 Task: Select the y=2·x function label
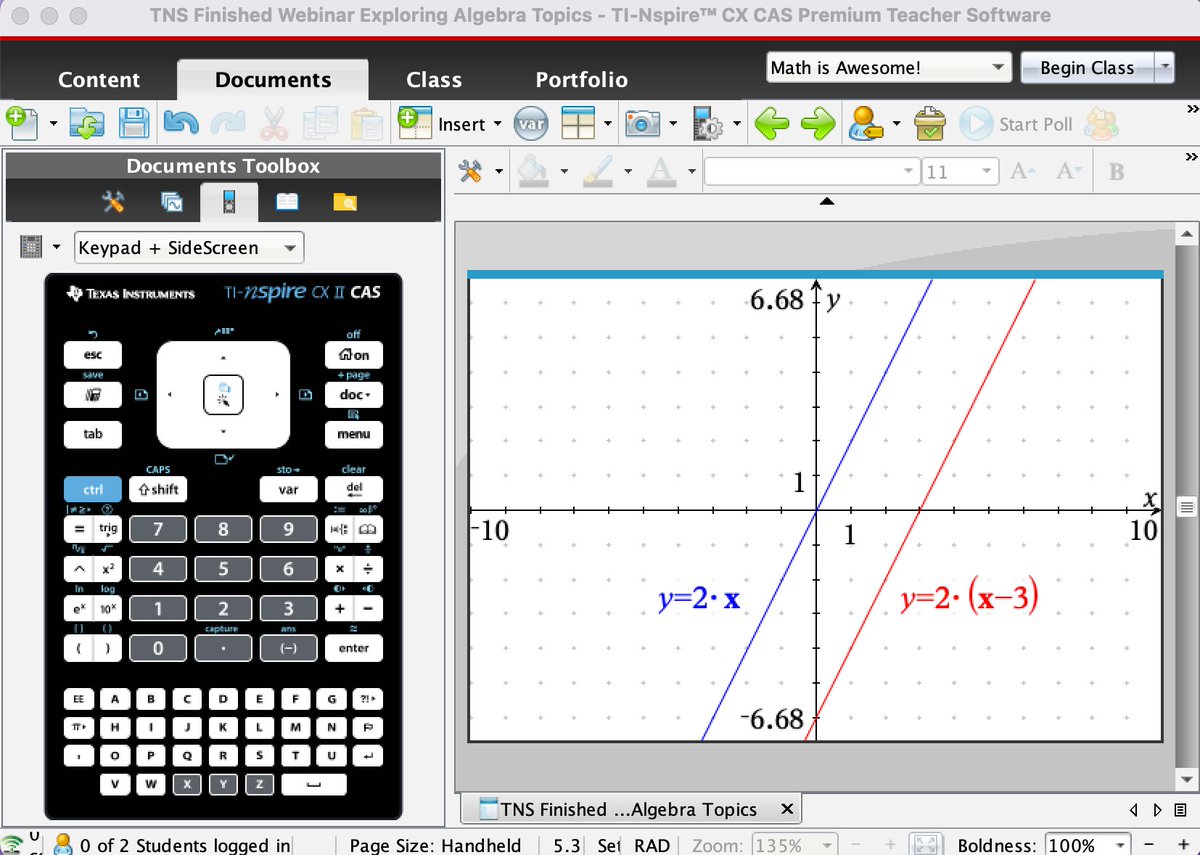[x=699, y=598]
